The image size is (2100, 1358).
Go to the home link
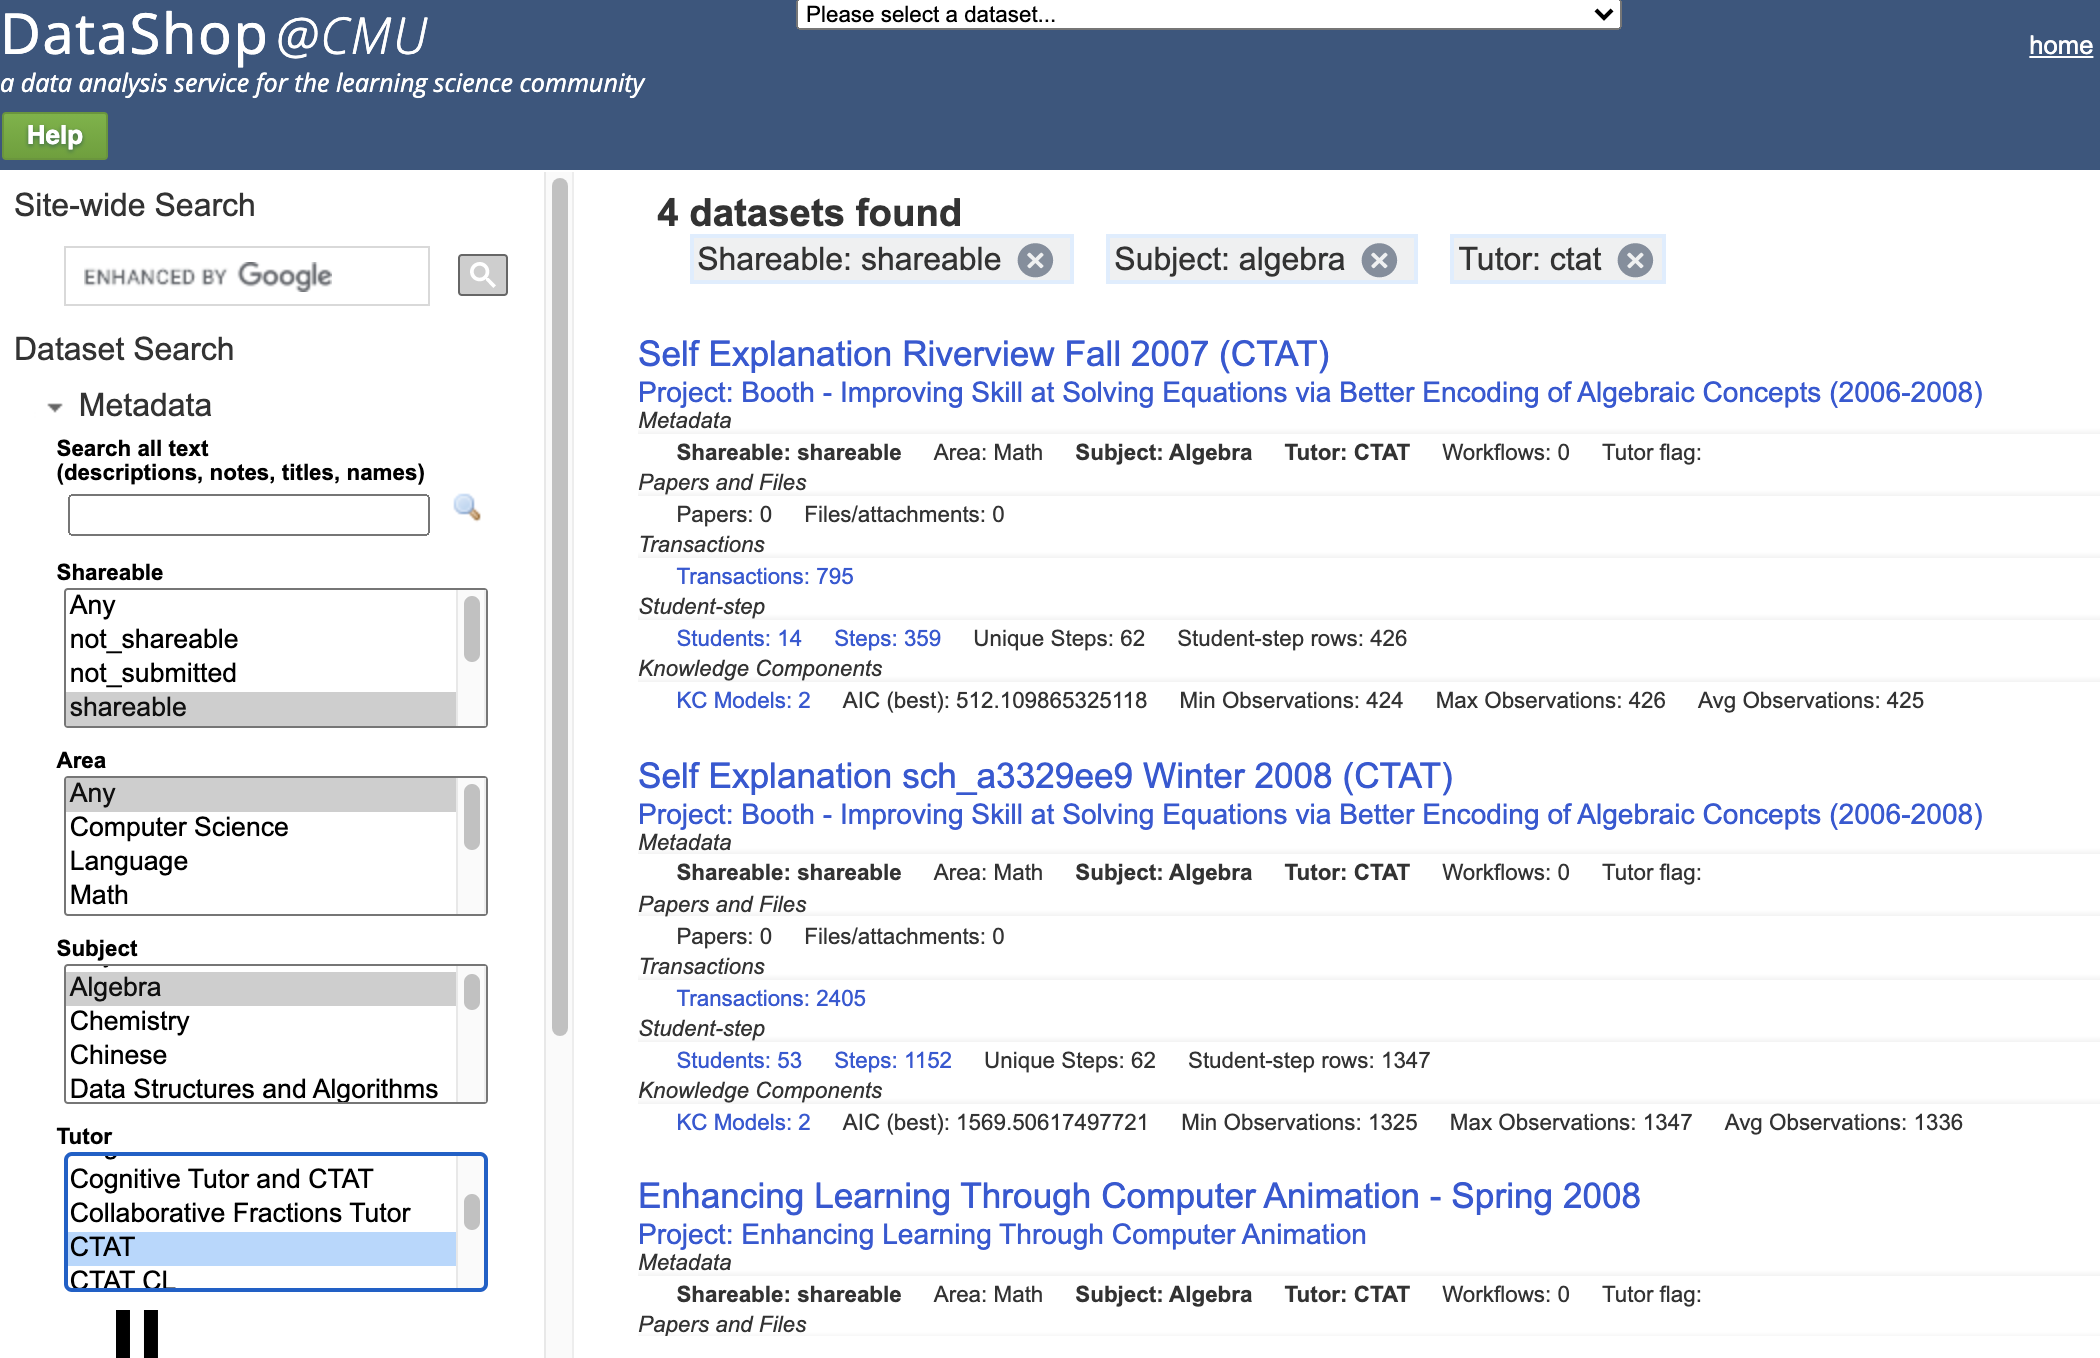pos(2060,45)
